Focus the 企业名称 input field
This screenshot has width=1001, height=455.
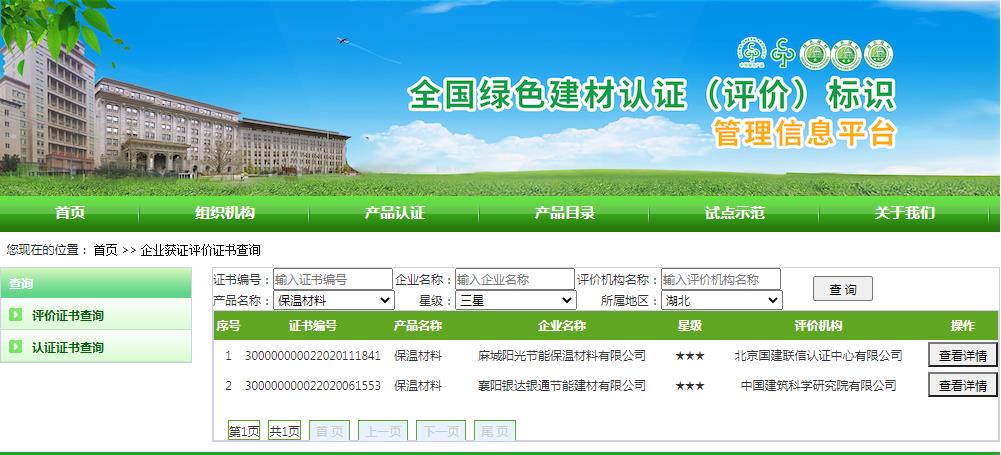pyautogui.click(x=515, y=279)
